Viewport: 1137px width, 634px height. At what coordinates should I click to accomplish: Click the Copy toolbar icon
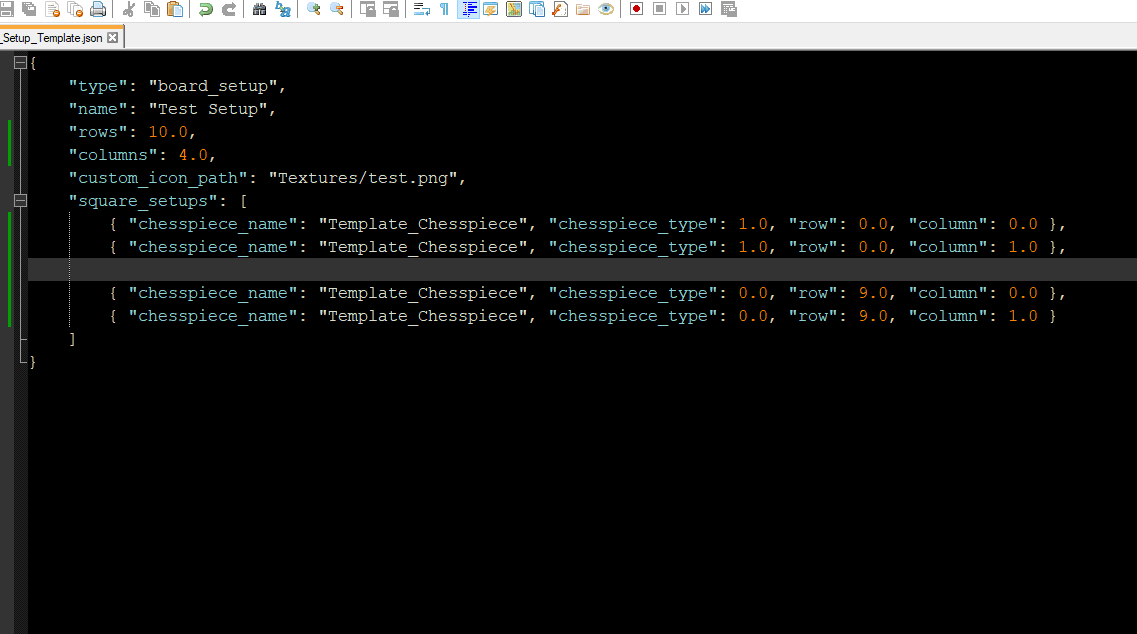click(152, 9)
